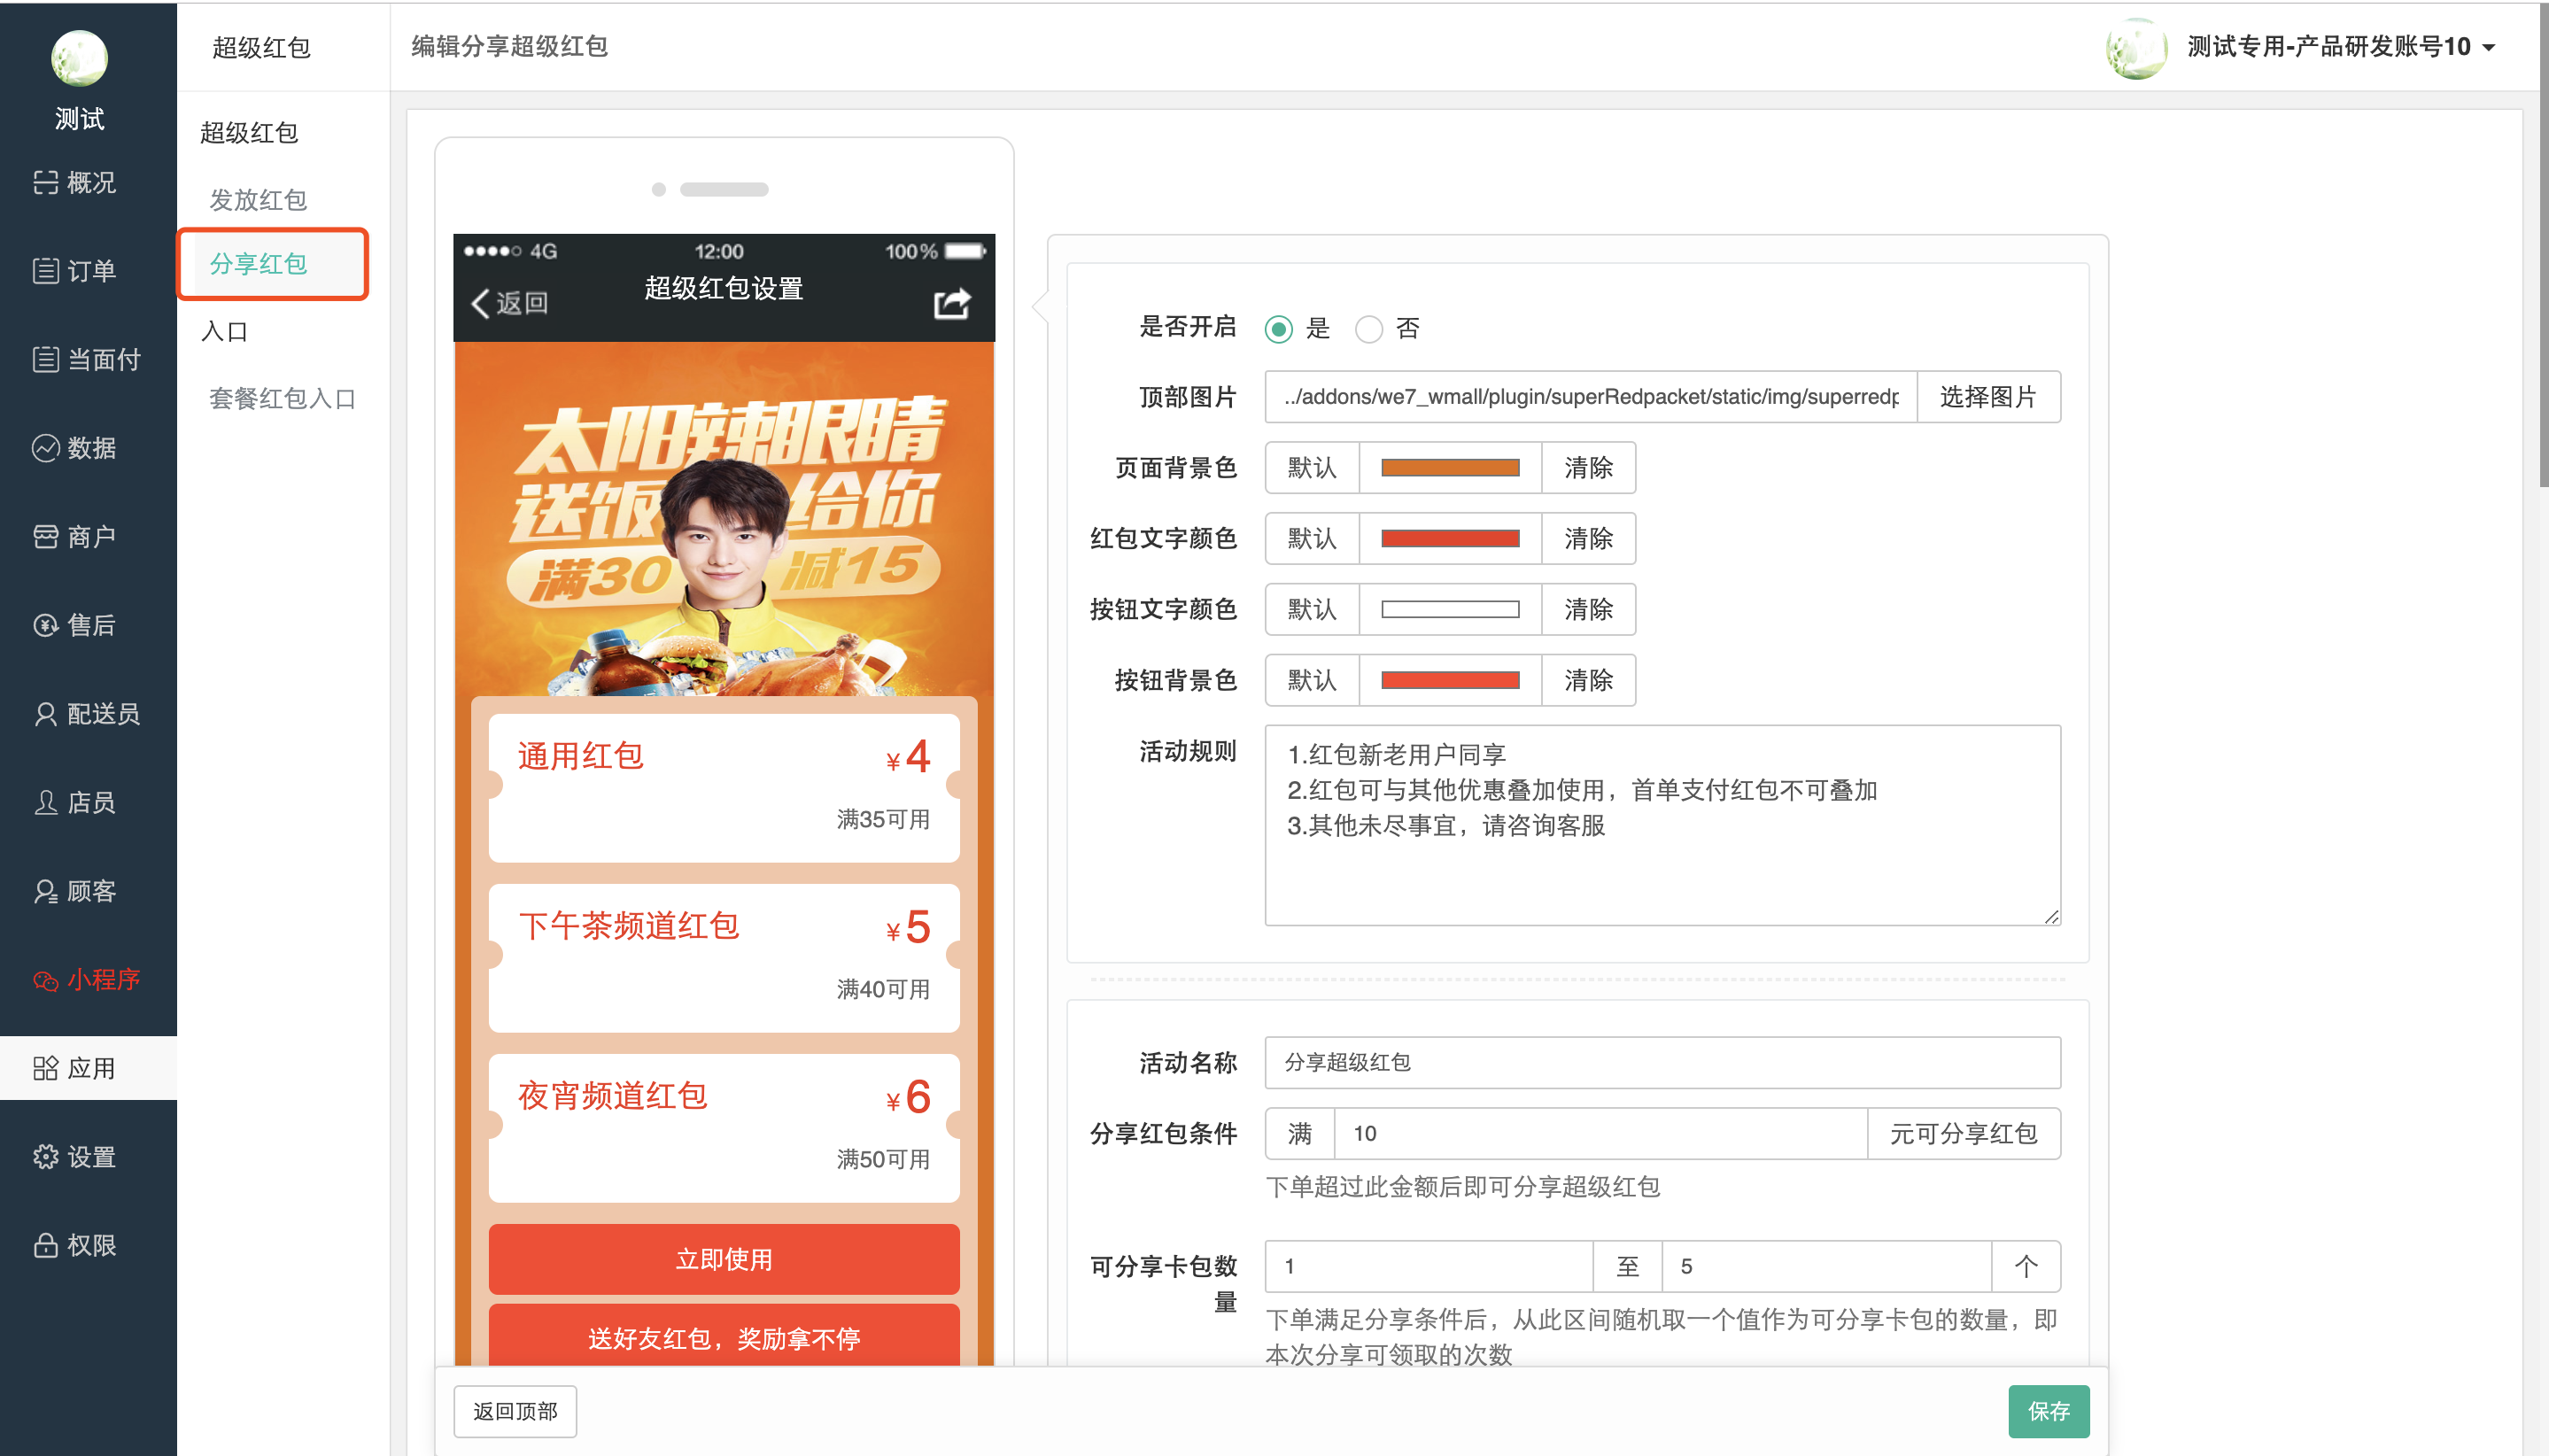This screenshot has width=2549, height=1456.
Task: Open the 小程序 mini program icon
Action: [46, 980]
